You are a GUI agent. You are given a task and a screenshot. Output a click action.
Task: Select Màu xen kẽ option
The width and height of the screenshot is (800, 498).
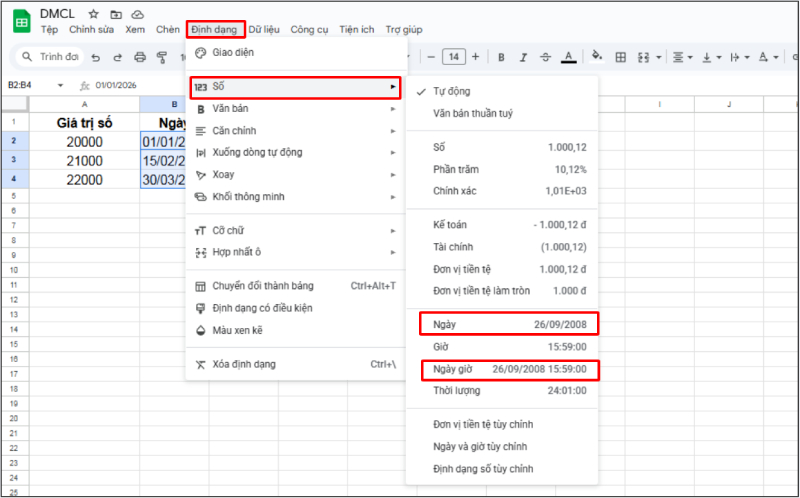(x=296, y=331)
